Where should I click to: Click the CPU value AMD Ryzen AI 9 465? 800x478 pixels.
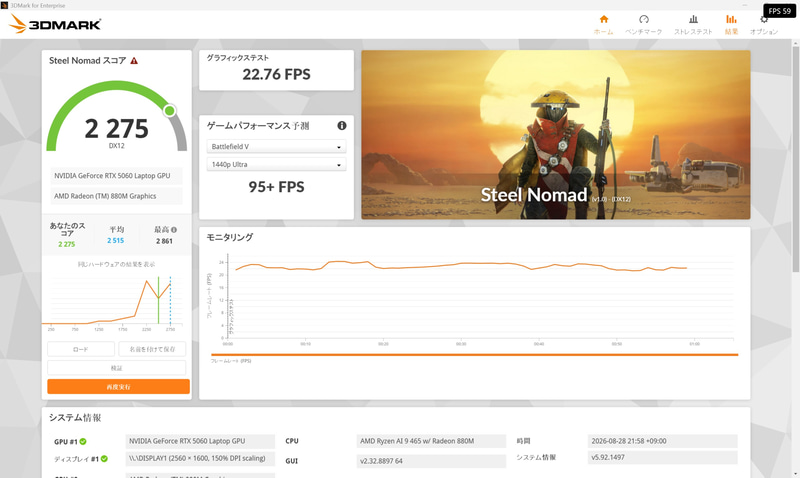(x=431, y=441)
